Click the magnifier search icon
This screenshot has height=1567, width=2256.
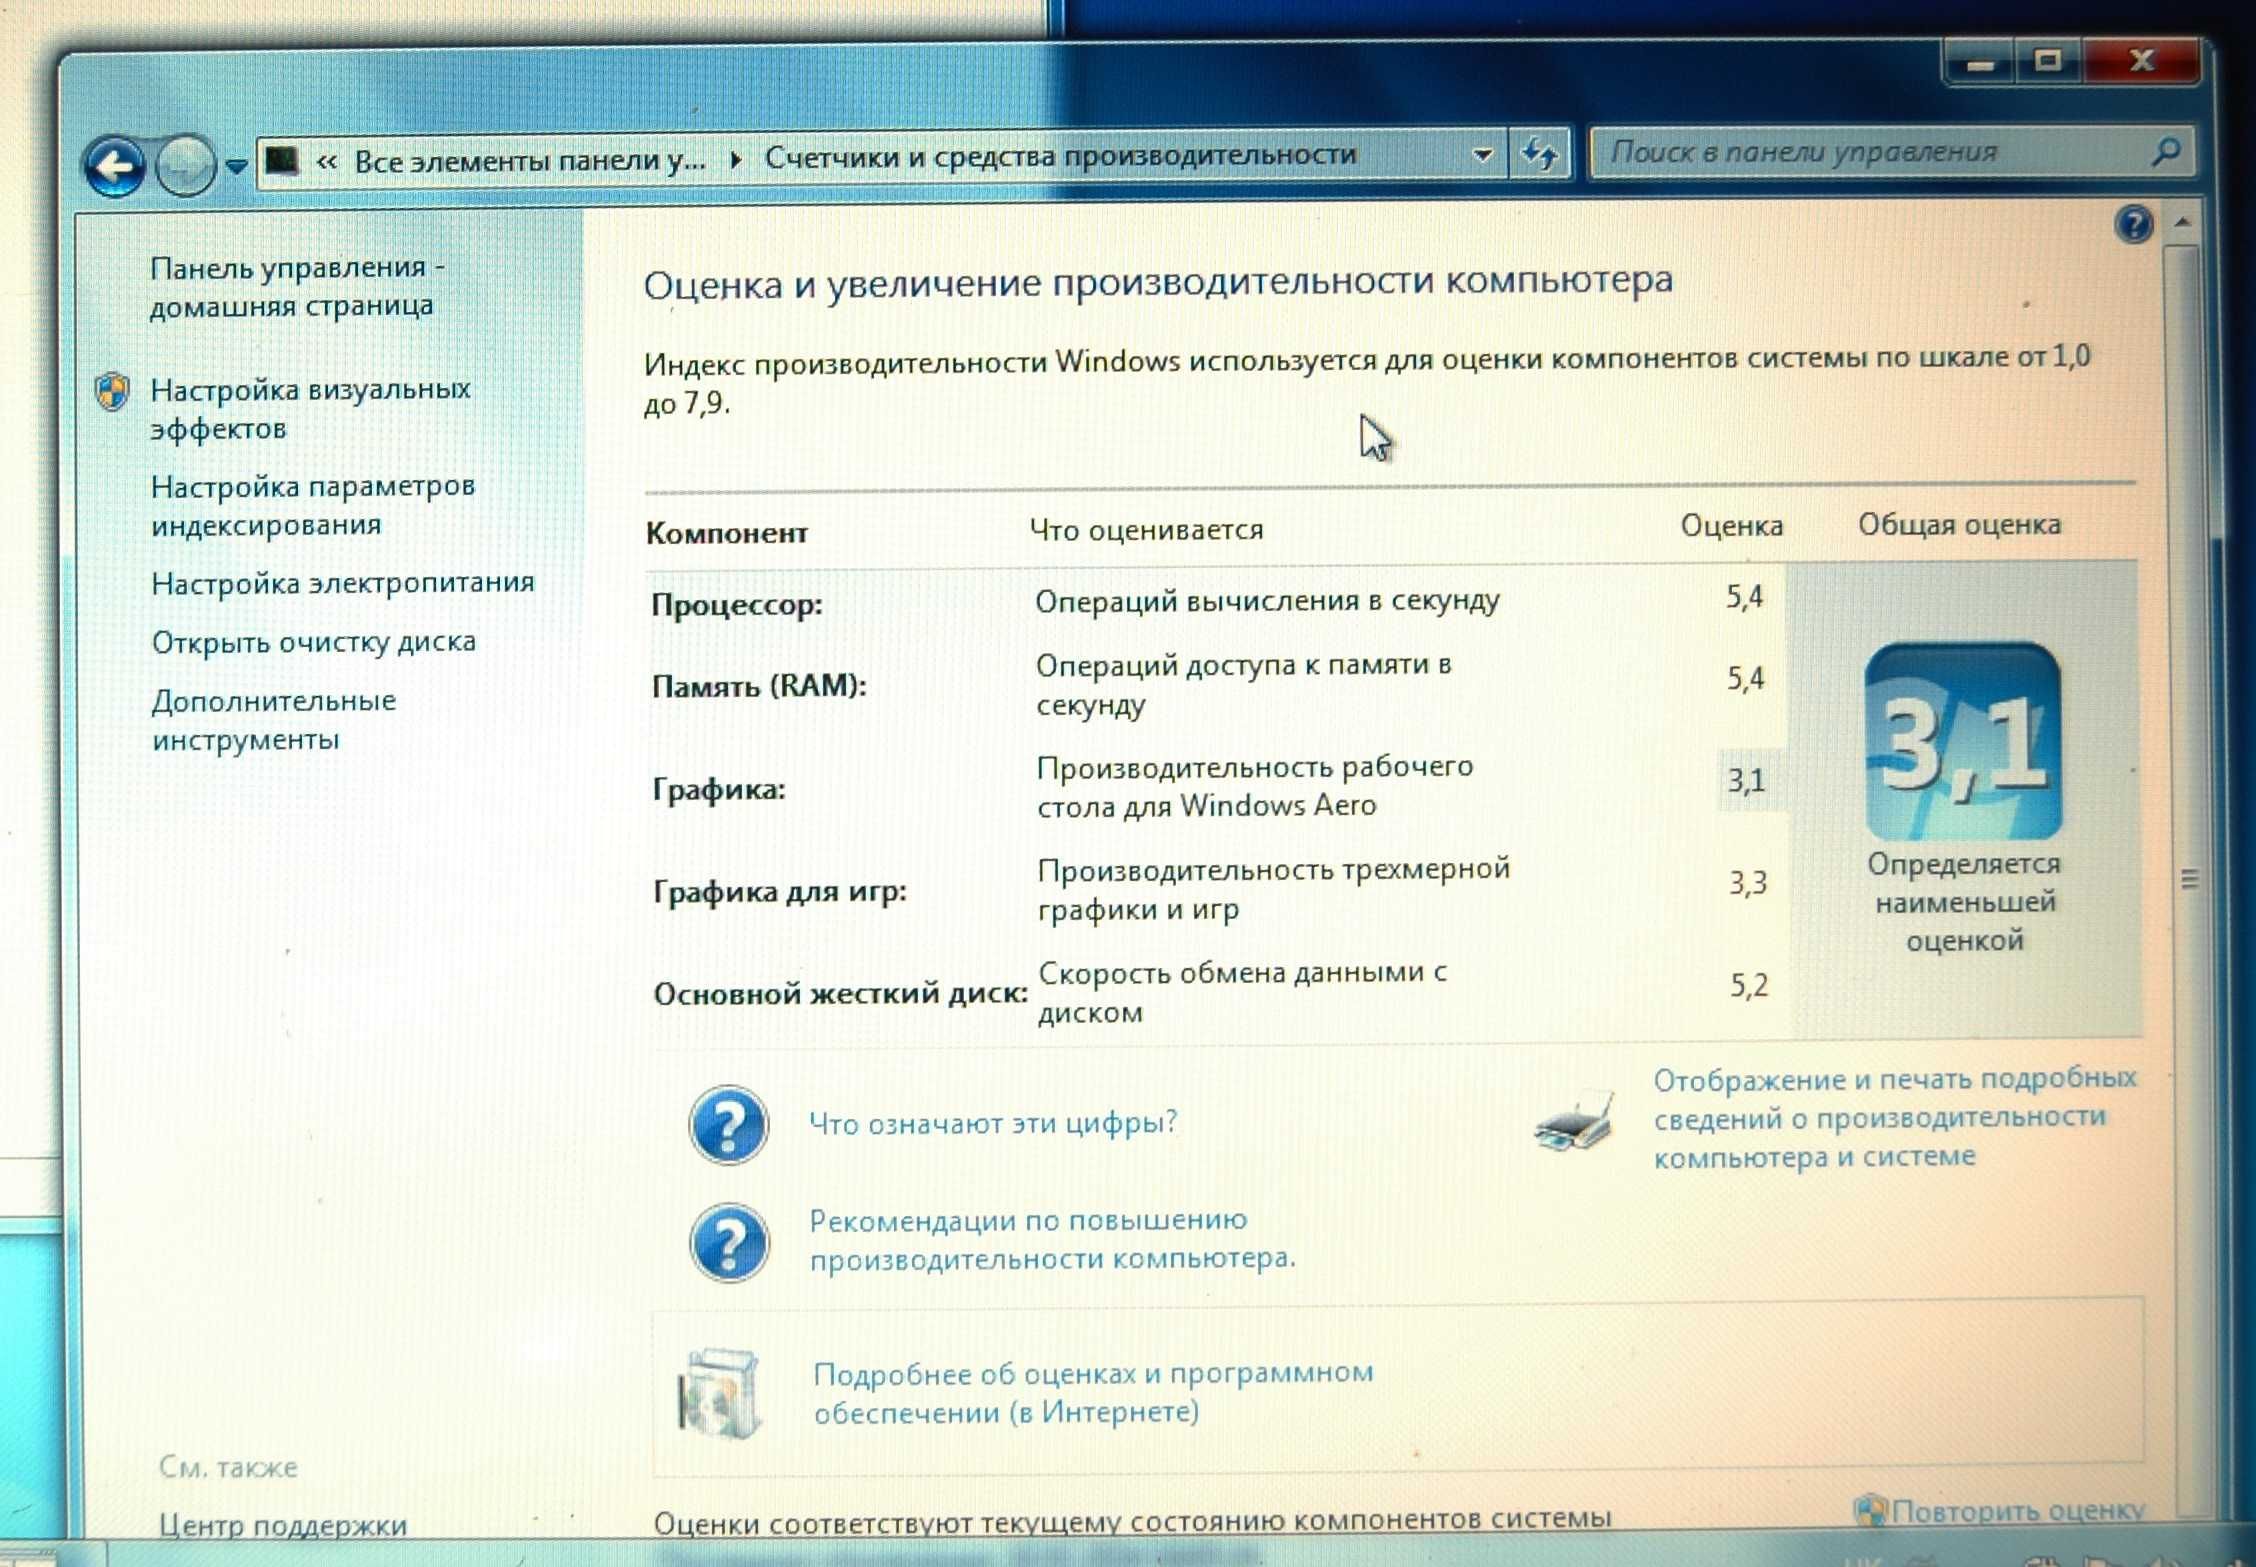coord(2167,152)
